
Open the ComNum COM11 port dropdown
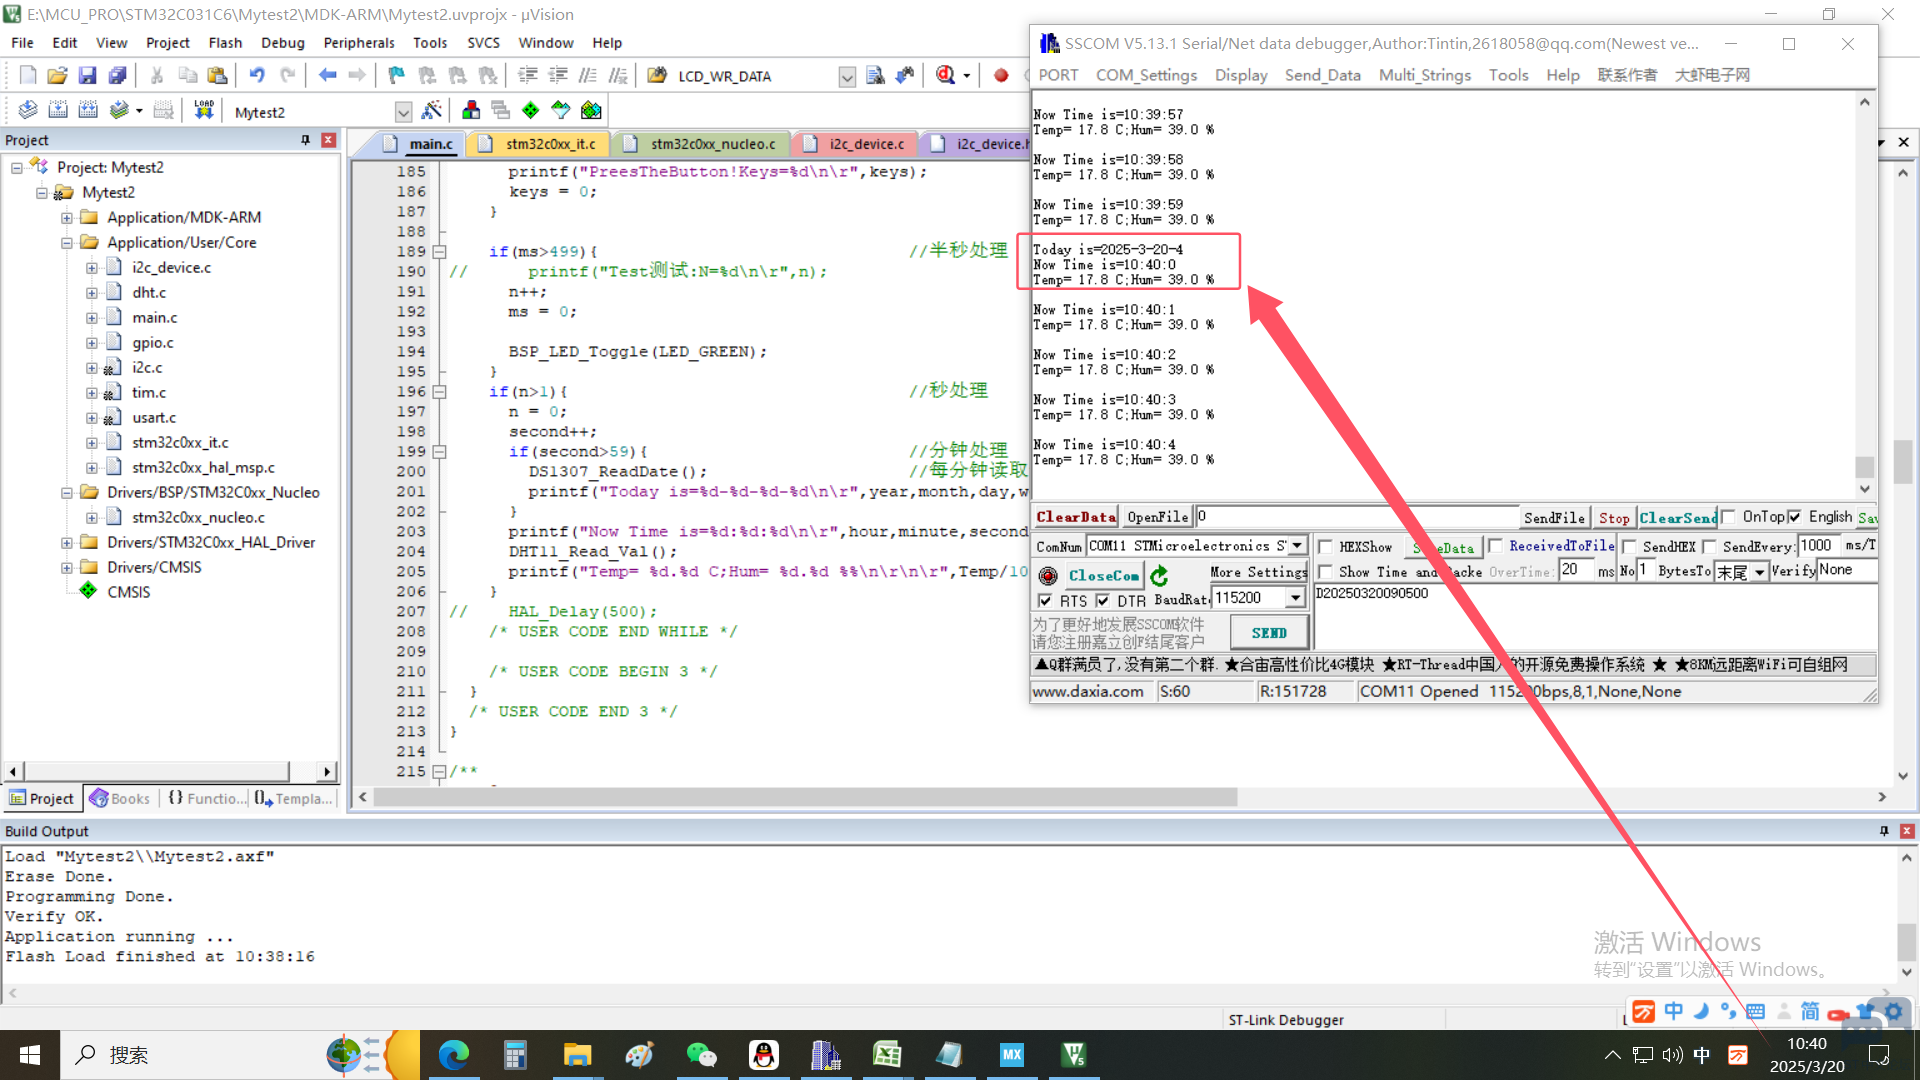point(1297,546)
